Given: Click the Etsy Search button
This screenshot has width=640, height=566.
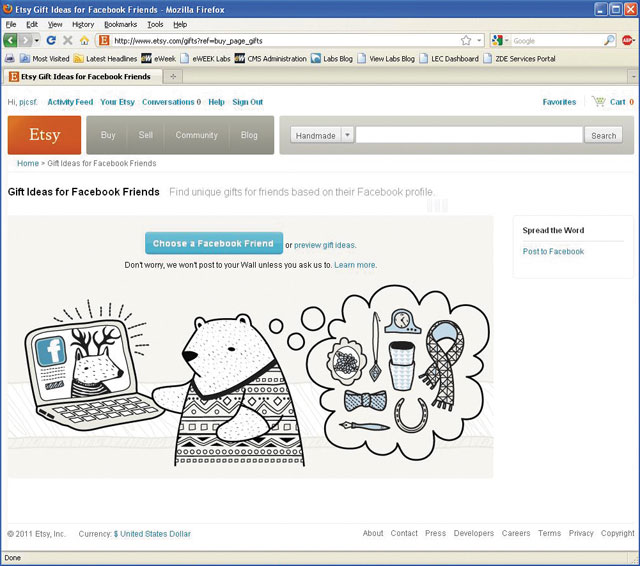Looking at the screenshot, I should tap(604, 135).
